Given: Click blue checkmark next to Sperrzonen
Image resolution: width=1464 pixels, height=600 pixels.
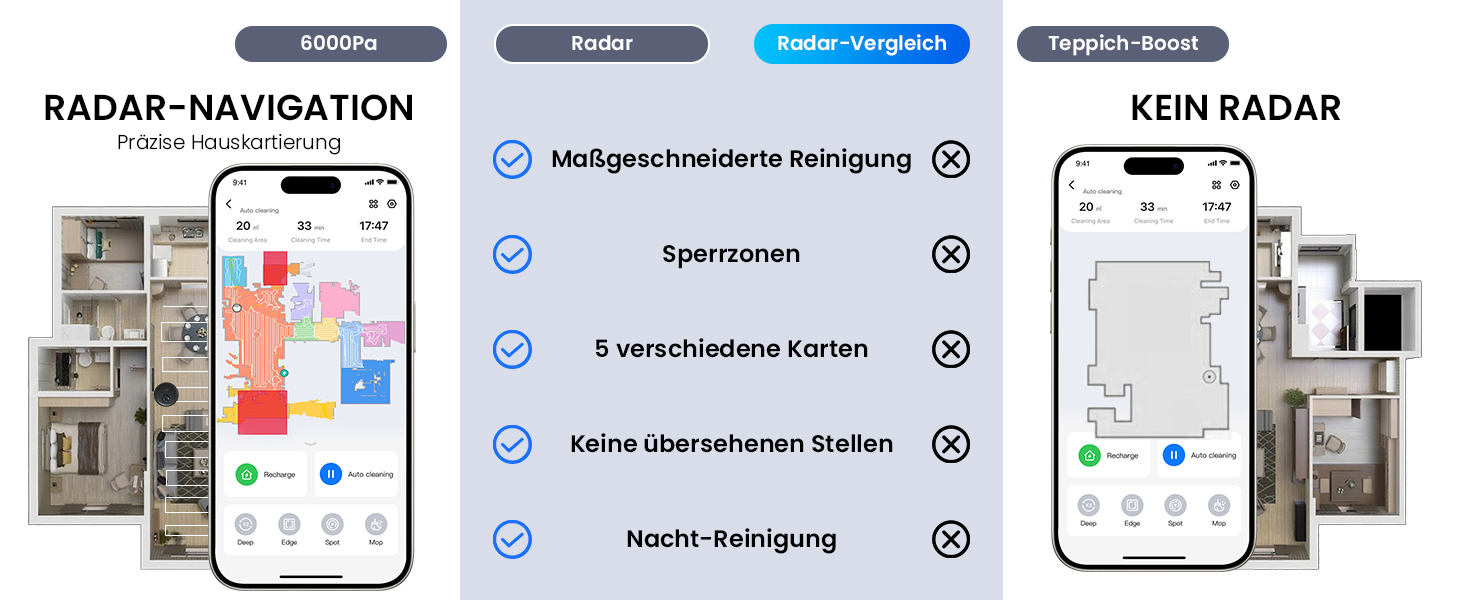Looking at the screenshot, I should coord(512,255).
